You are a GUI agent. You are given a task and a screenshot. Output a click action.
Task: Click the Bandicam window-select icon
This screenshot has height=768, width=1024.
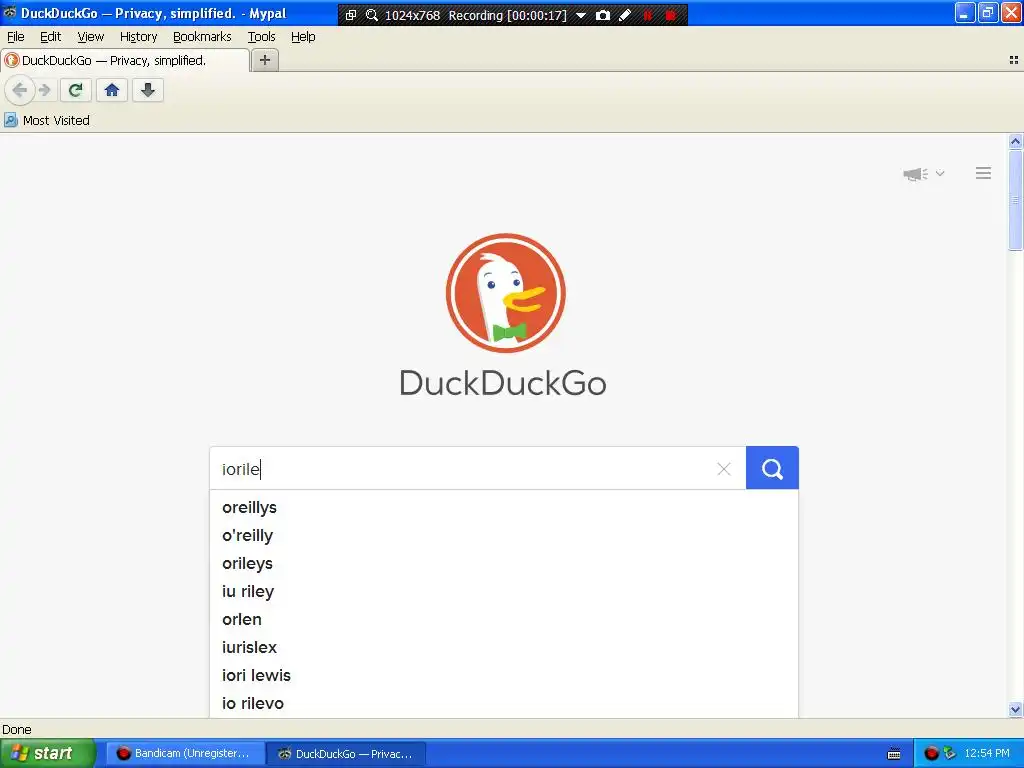click(x=351, y=15)
